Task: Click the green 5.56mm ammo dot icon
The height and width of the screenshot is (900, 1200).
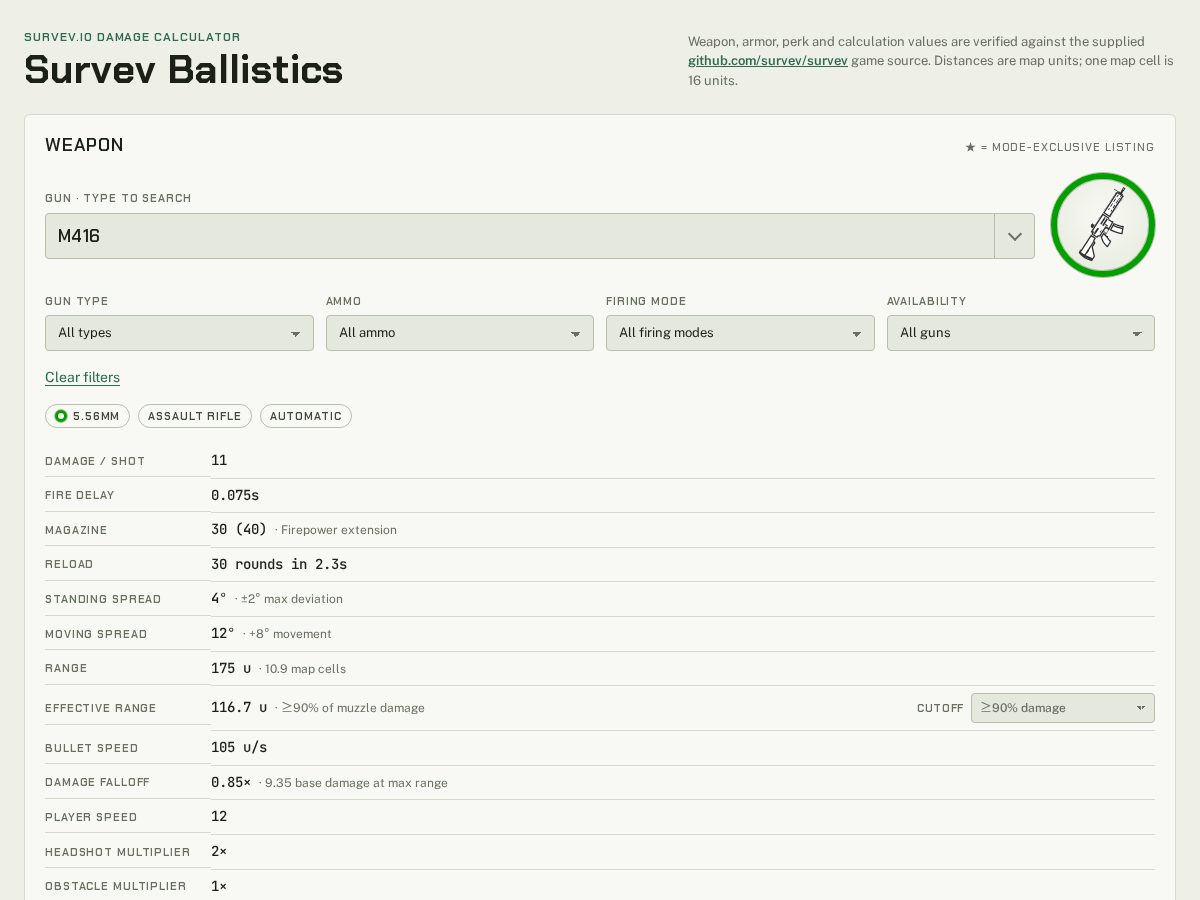Action: (x=61, y=416)
